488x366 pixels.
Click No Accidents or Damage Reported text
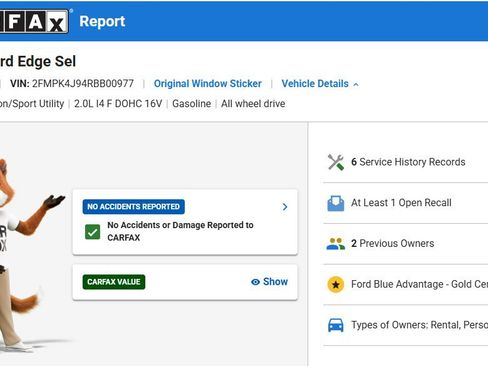180,231
